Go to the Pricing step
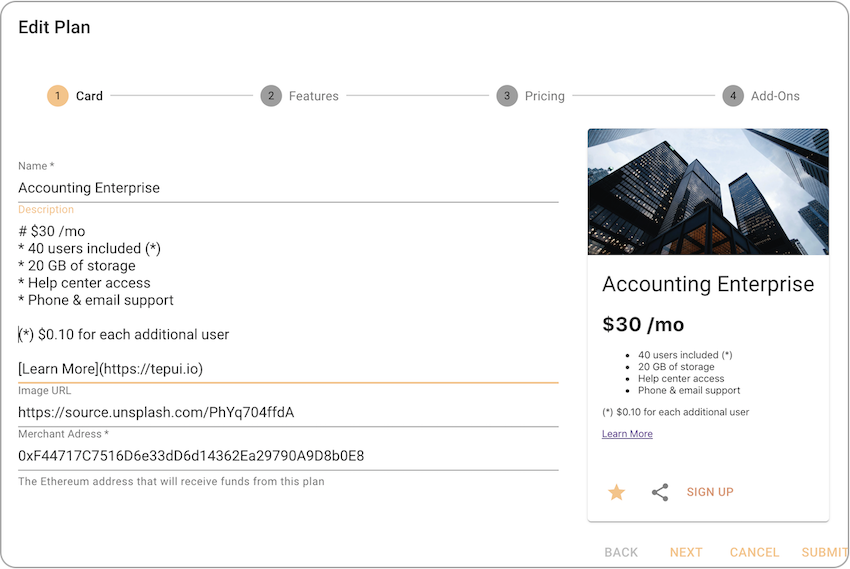850x569 pixels. coord(545,96)
